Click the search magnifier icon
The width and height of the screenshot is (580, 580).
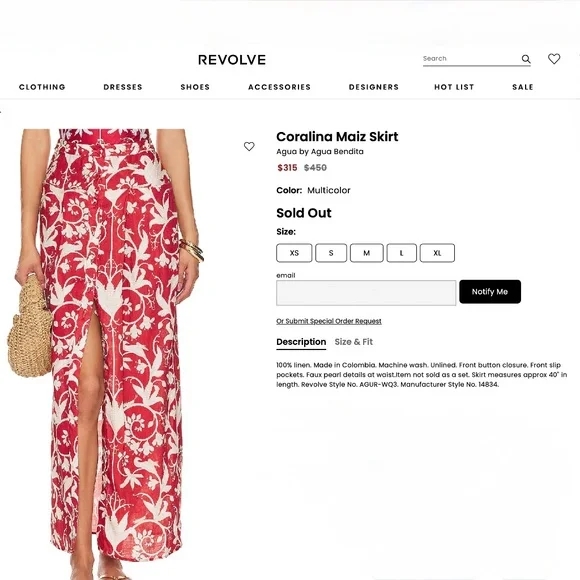point(526,59)
